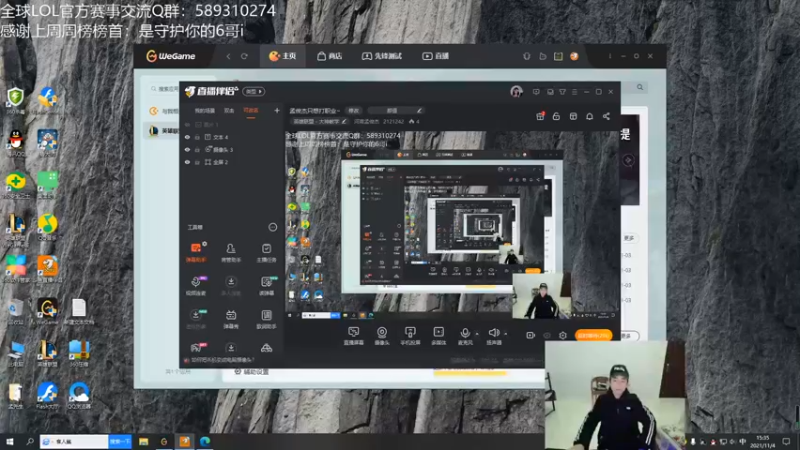This screenshot has height=450, width=800.
Task: Switch to WeGame 商店 tab
Action: [x=329, y=56]
